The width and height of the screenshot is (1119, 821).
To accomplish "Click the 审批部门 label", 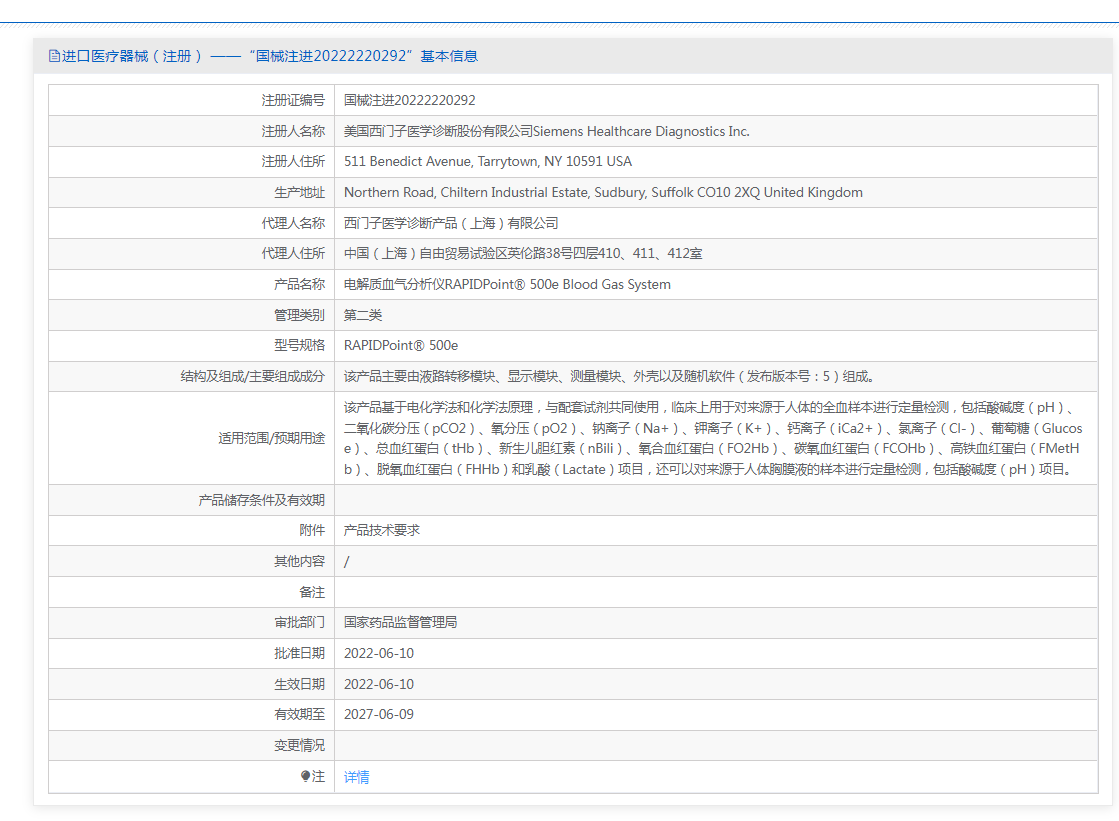I will click(299, 623).
